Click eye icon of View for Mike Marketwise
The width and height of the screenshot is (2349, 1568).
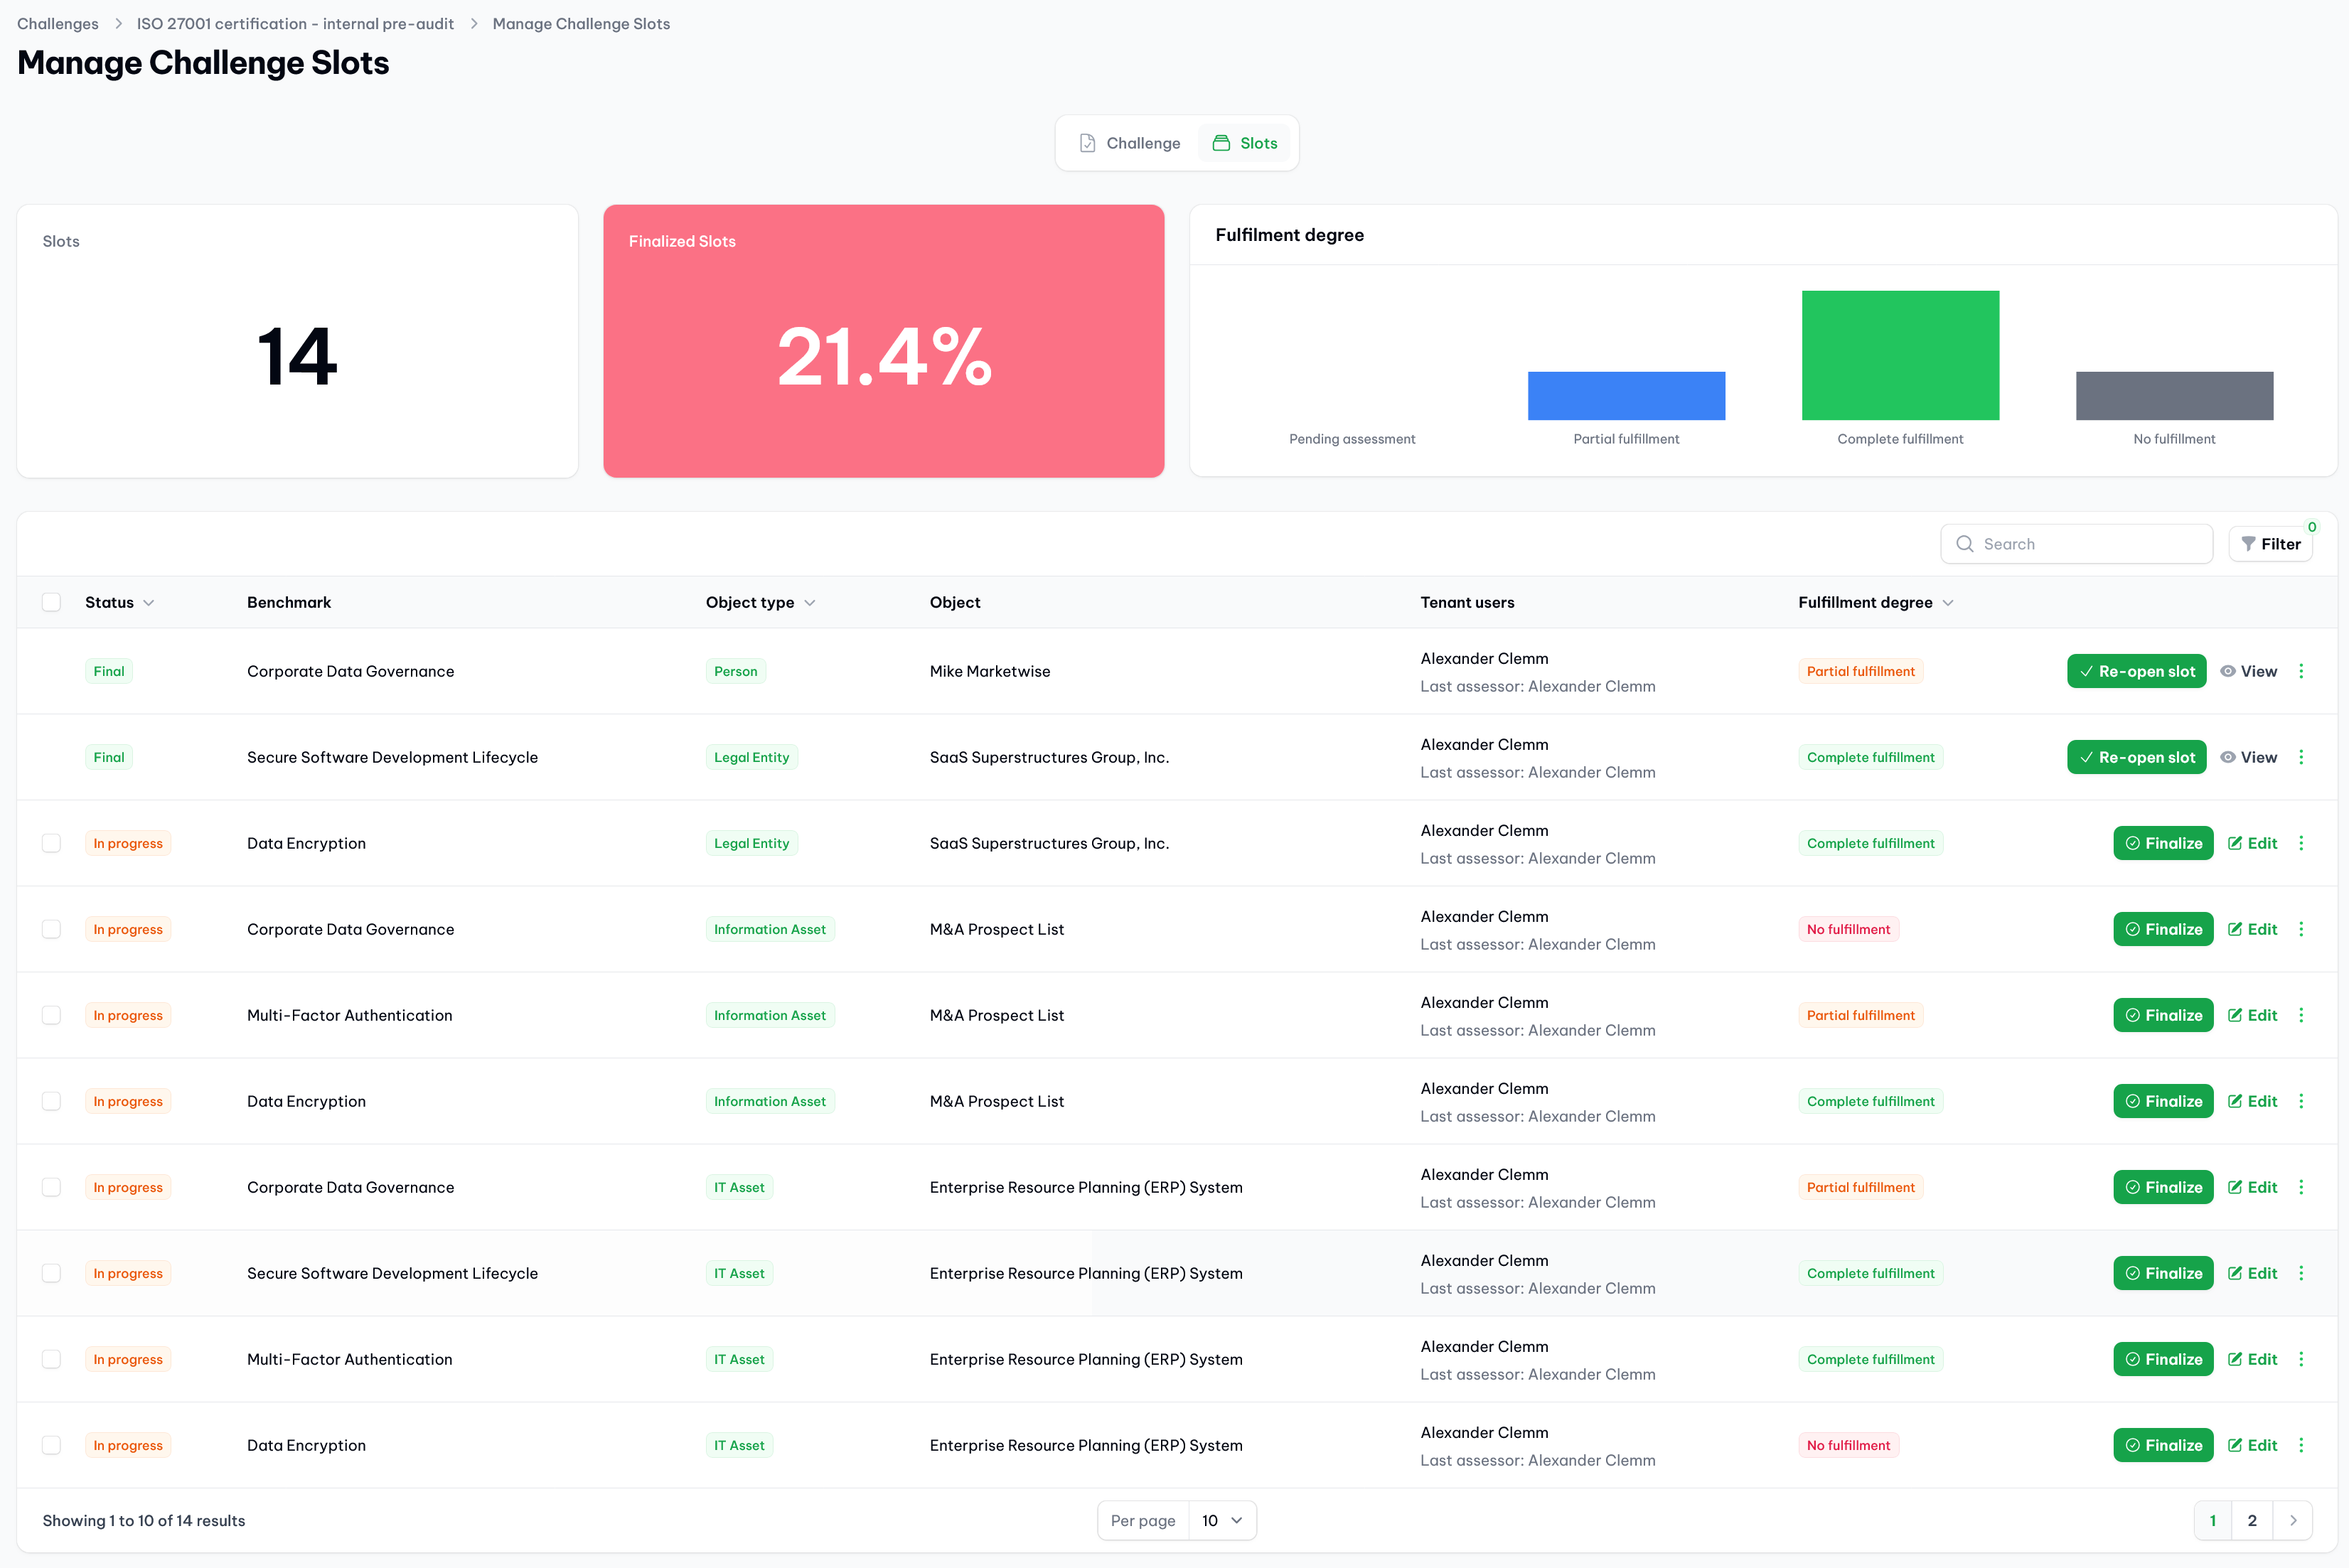(x=2228, y=671)
